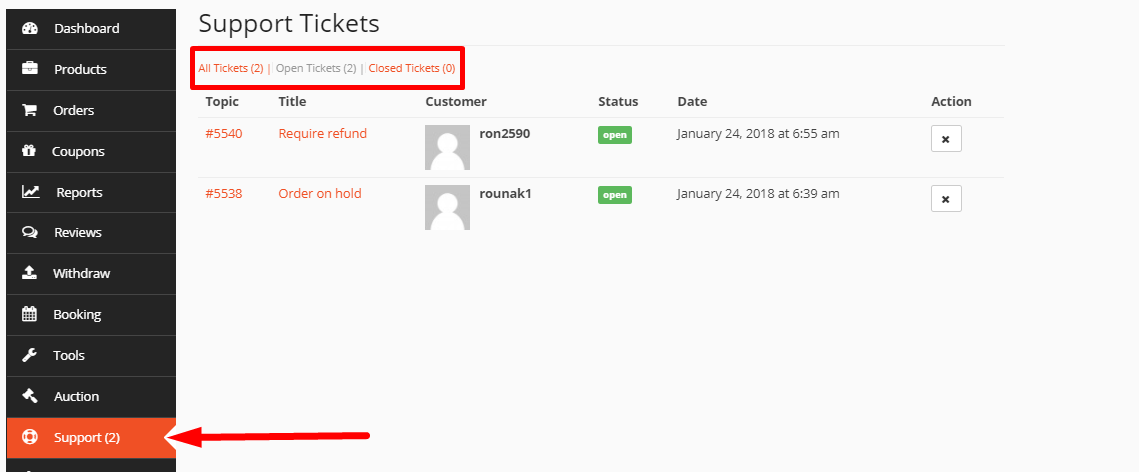
Task: Open the Order on hold ticket
Action: tap(320, 194)
